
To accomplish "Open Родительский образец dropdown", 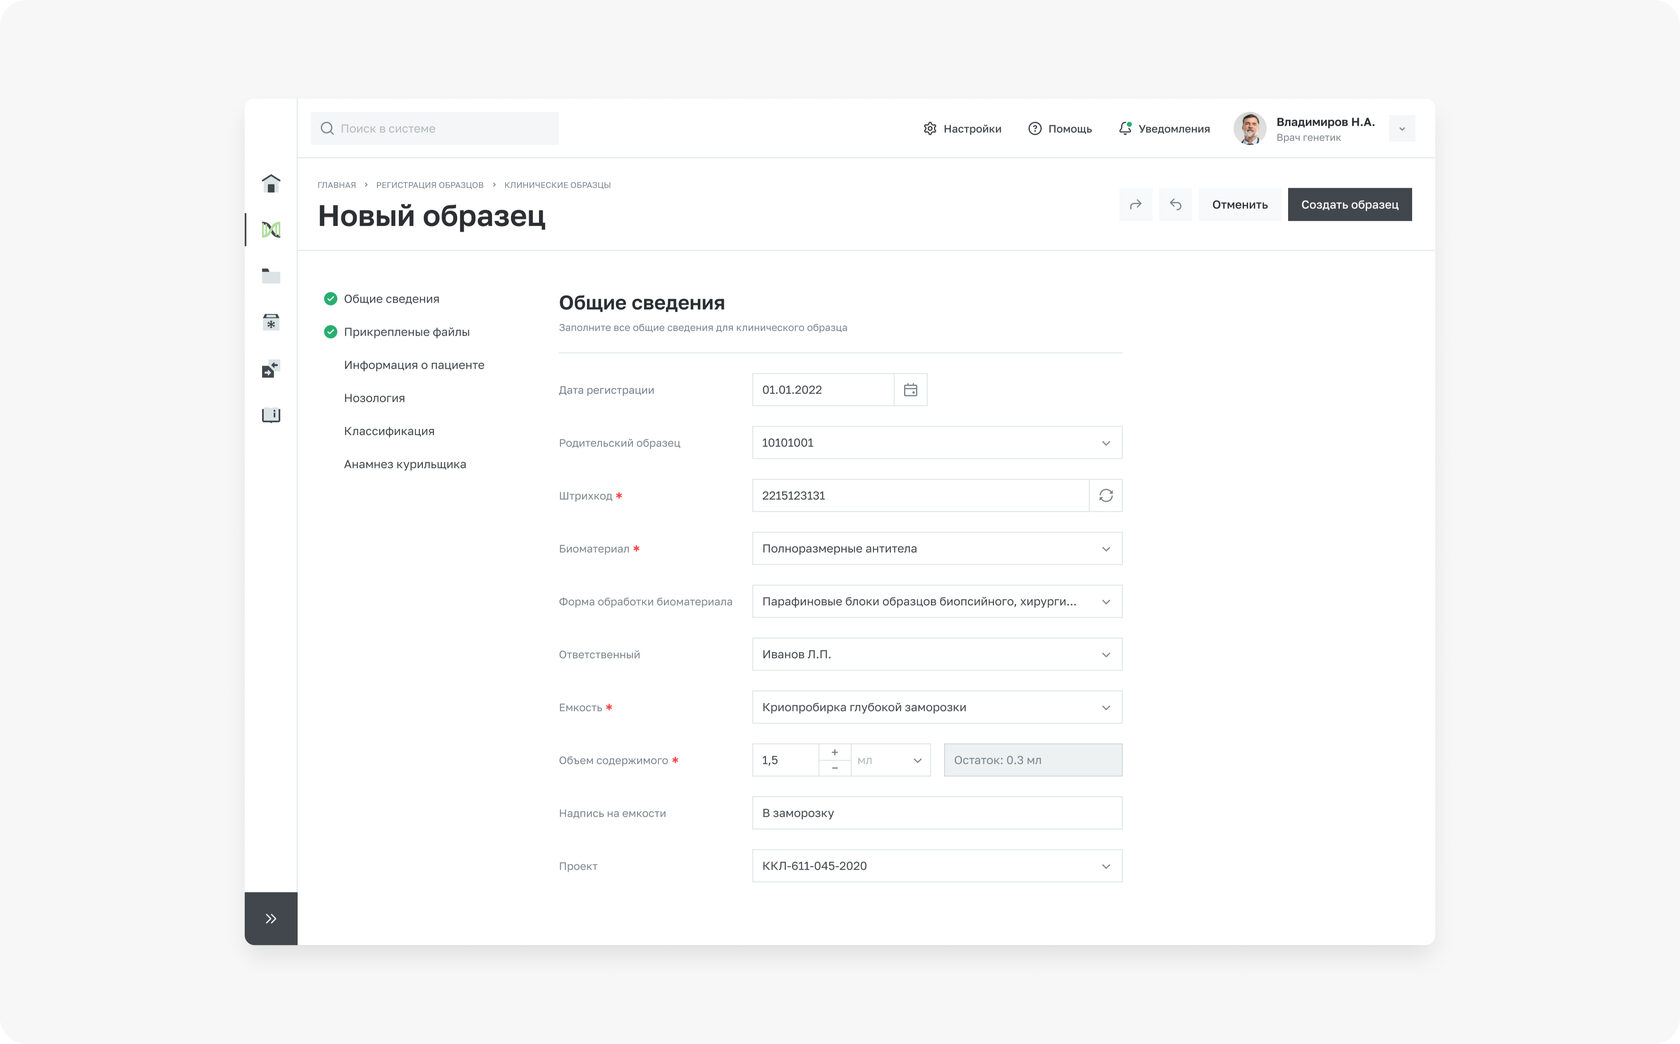I will pos(937,443).
